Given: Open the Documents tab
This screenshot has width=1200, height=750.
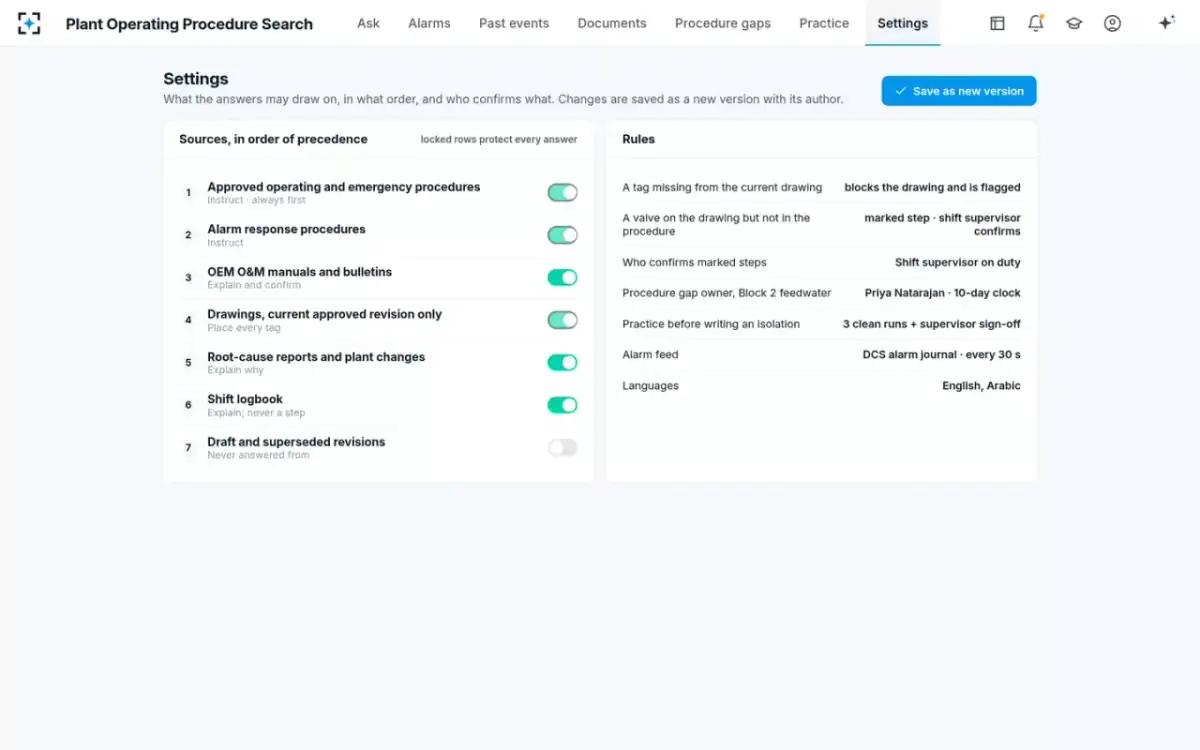Looking at the screenshot, I should pyautogui.click(x=612, y=23).
